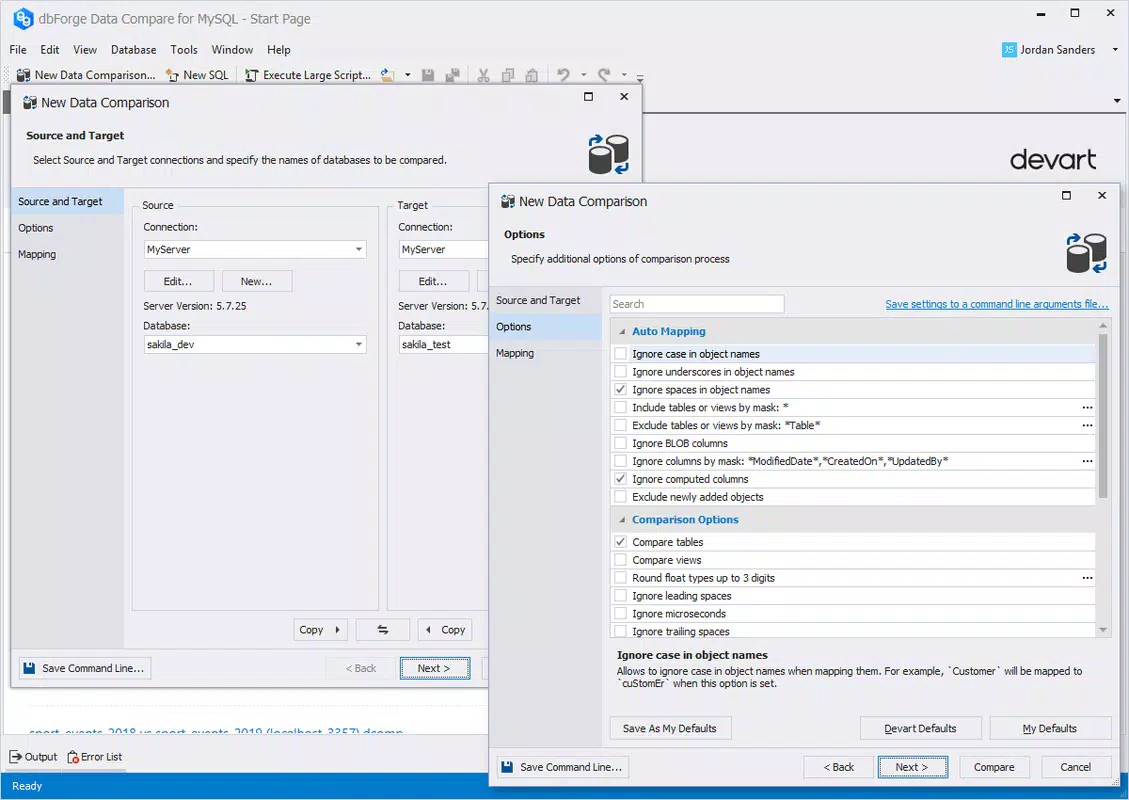Select Mapping tab in back wizard window
1129x800 pixels.
point(67,254)
